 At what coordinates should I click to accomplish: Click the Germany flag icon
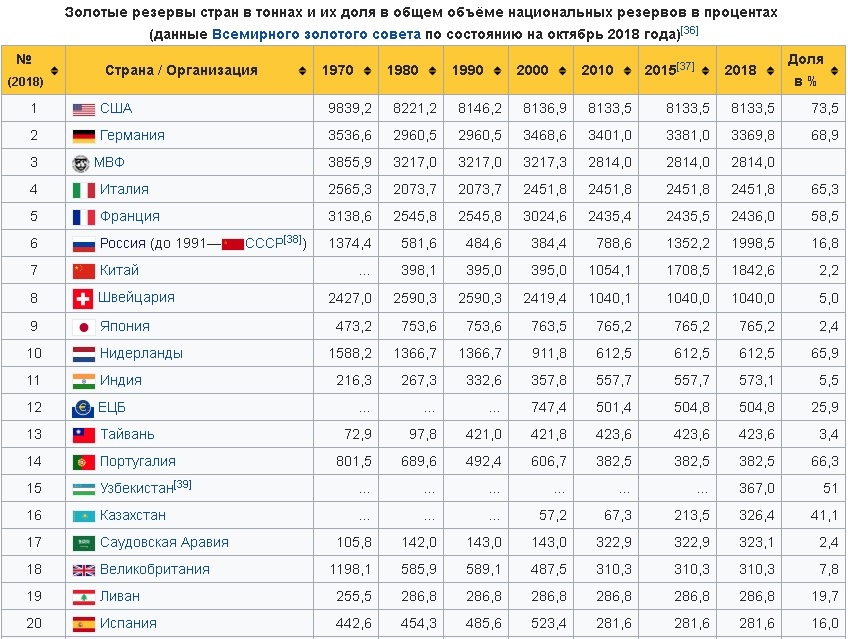point(83,136)
